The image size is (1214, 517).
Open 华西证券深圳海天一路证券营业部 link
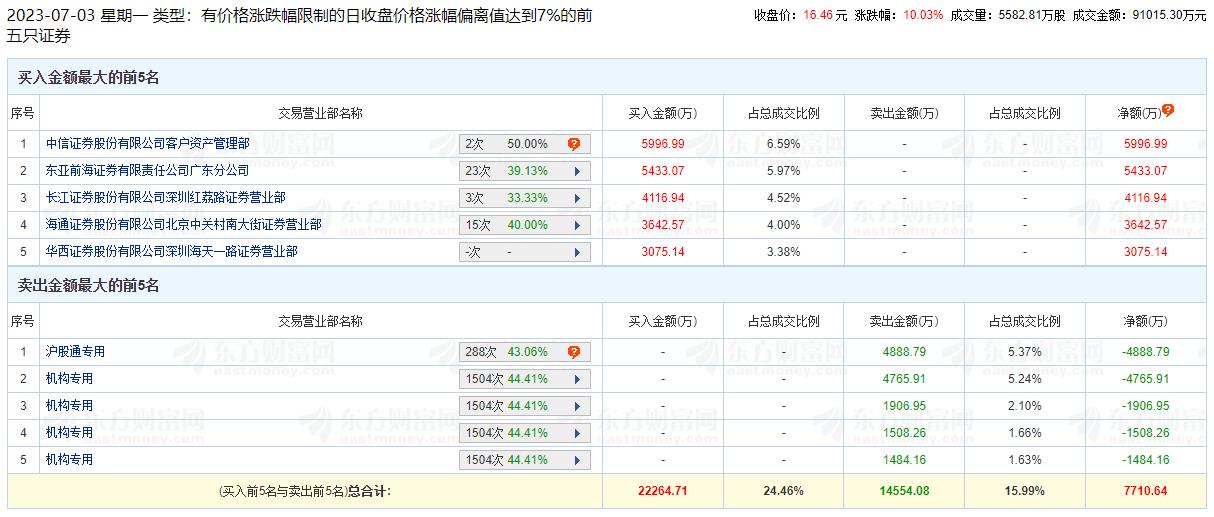coord(171,252)
